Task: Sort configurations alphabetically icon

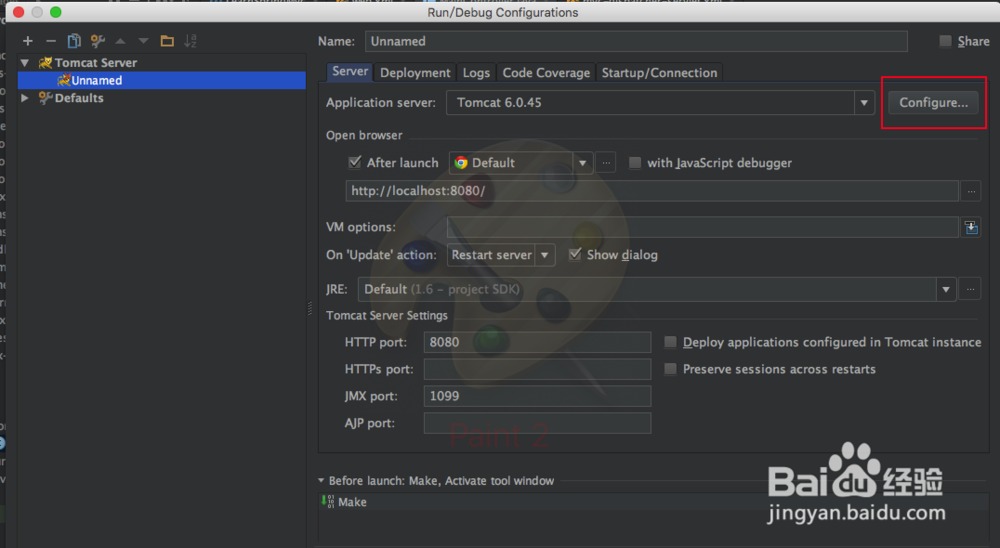Action: click(x=190, y=41)
